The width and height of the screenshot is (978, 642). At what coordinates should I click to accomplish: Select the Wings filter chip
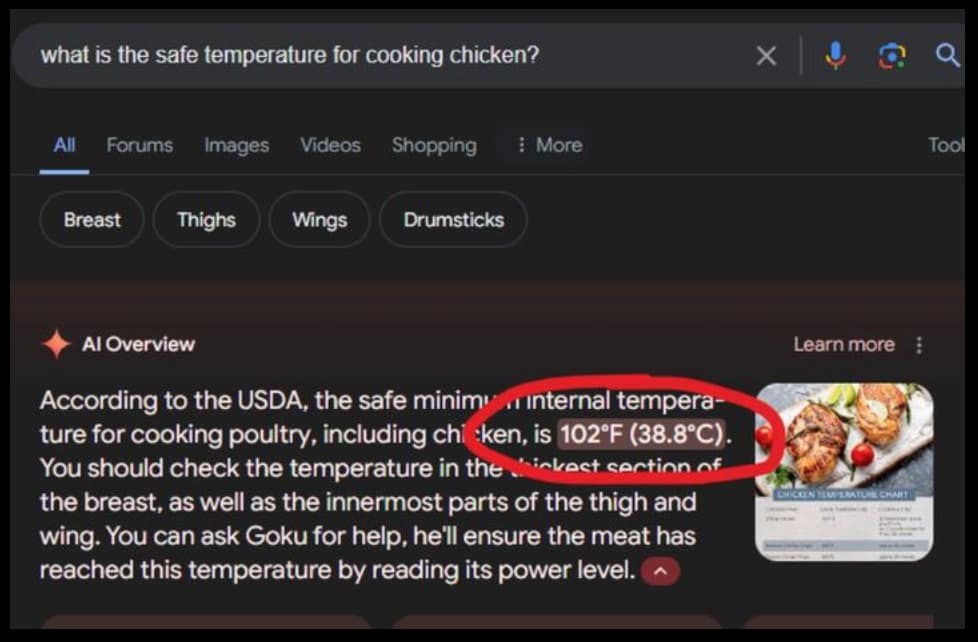click(319, 220)
